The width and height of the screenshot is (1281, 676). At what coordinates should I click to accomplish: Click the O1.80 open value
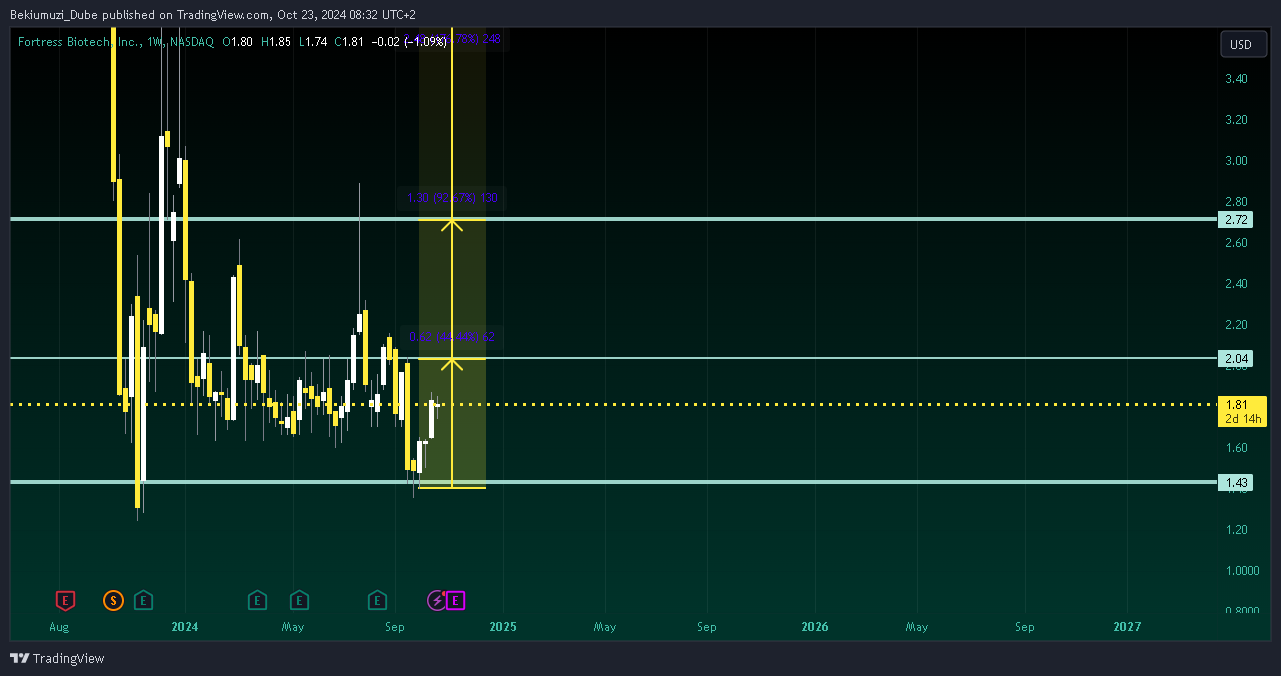[x=237, y=42]
